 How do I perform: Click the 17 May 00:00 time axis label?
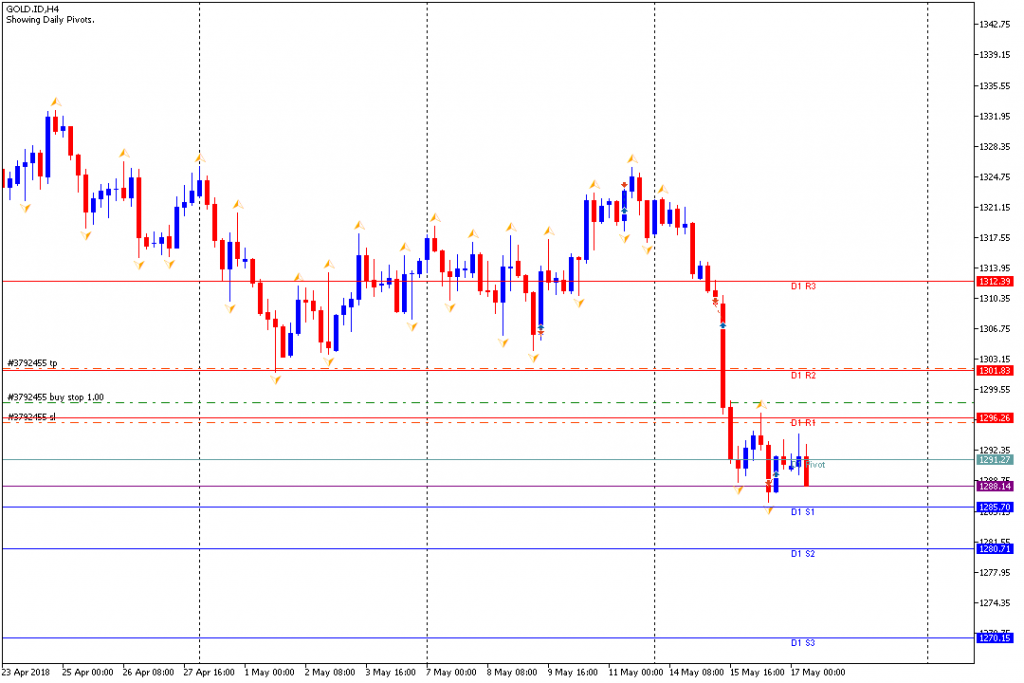[818, 672]
